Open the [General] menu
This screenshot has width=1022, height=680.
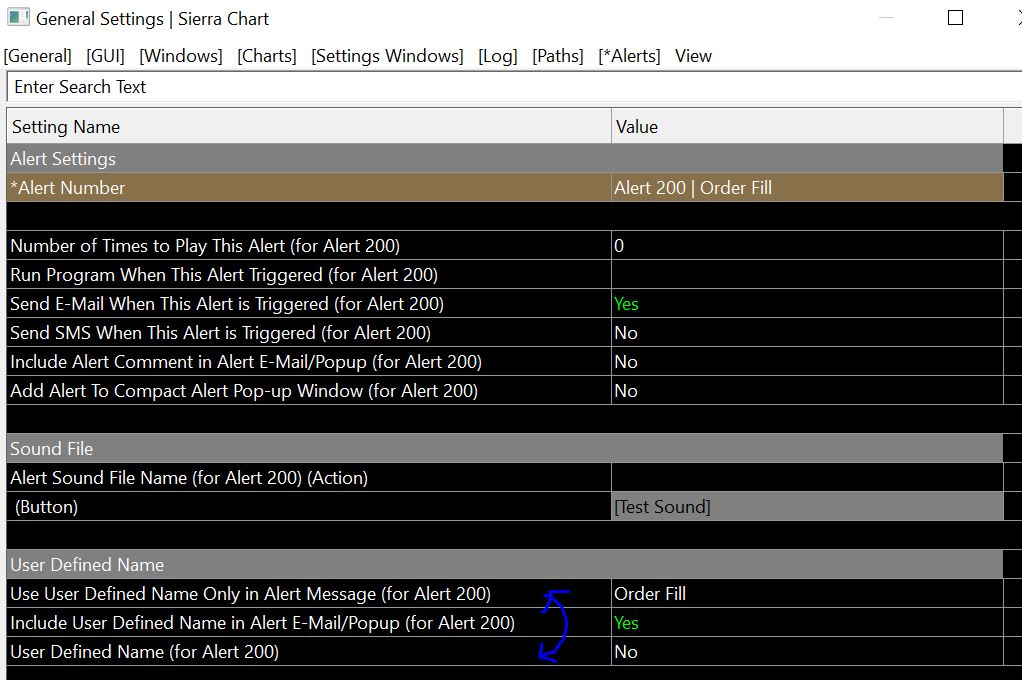[37, 56]
